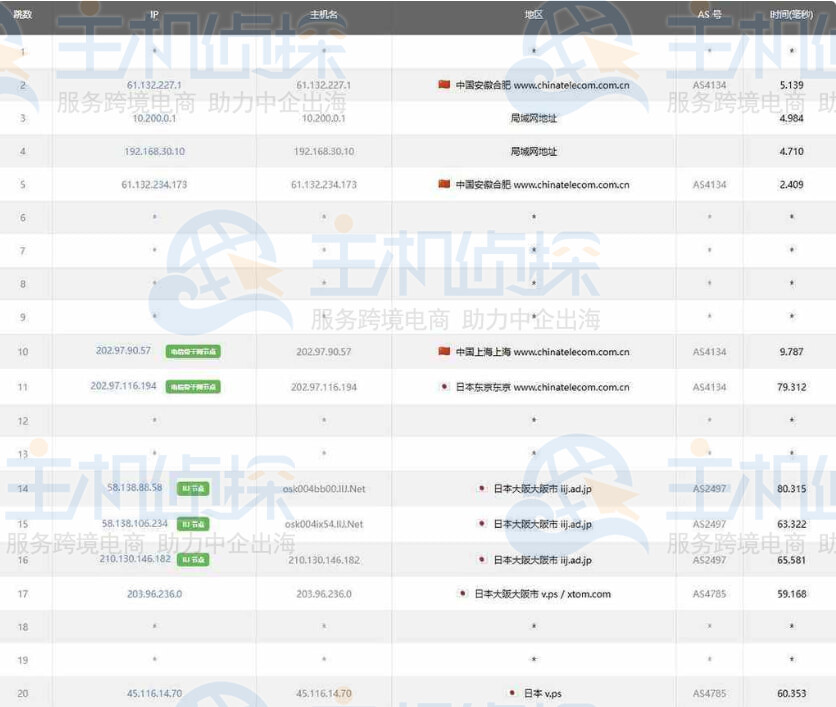Open IP link 61.132.234.173

[154, 185]
